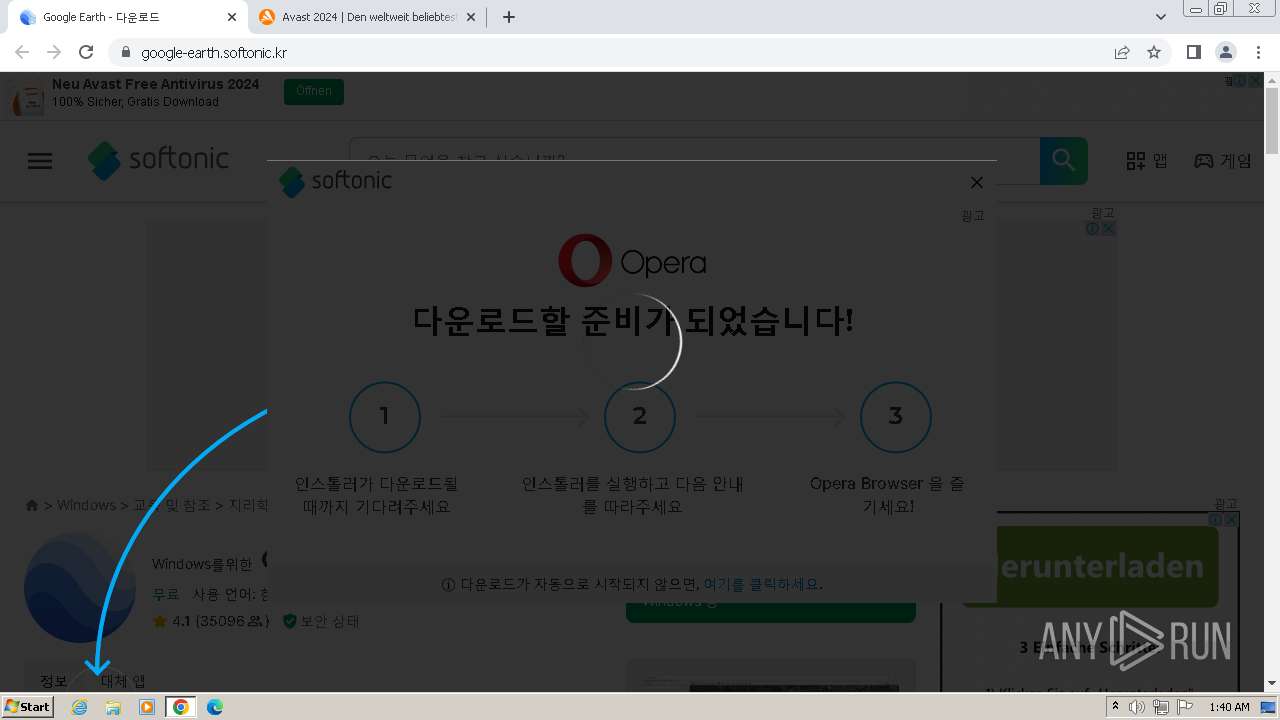Open the Games section in the header
Screen dimensions: 1280x720
coord(1223,160)
